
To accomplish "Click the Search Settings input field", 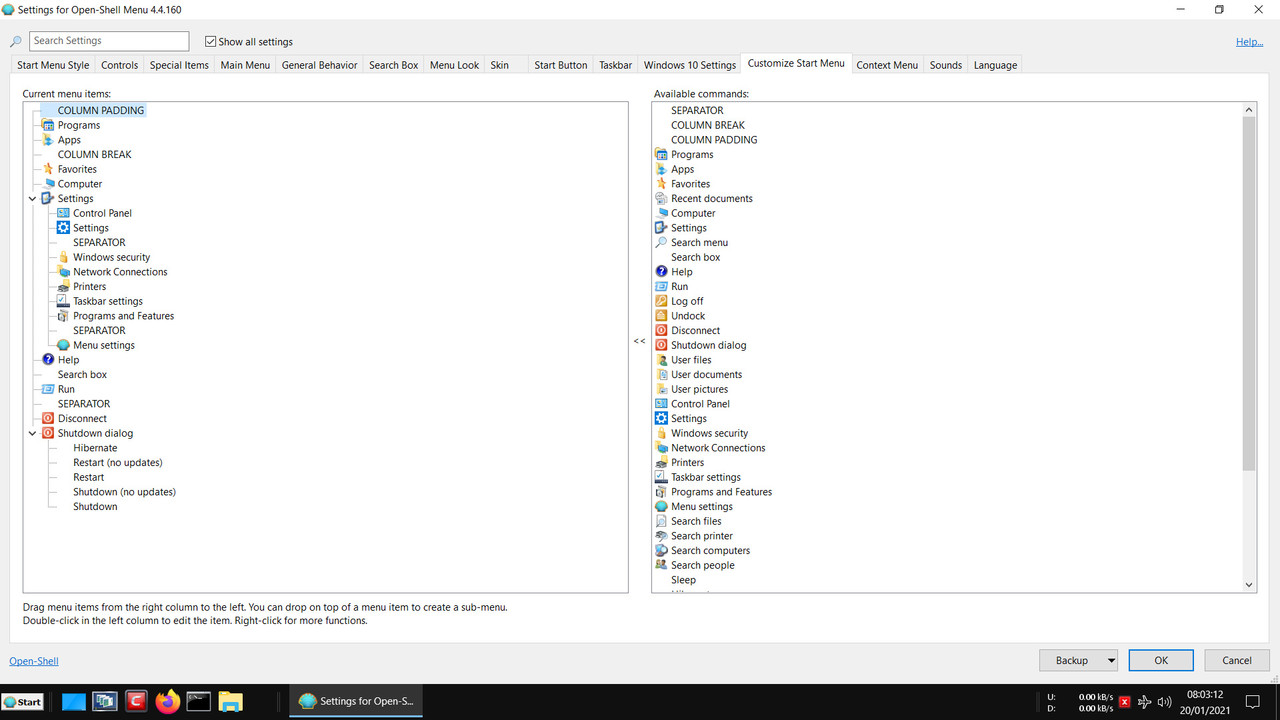I will click(109, 41).
